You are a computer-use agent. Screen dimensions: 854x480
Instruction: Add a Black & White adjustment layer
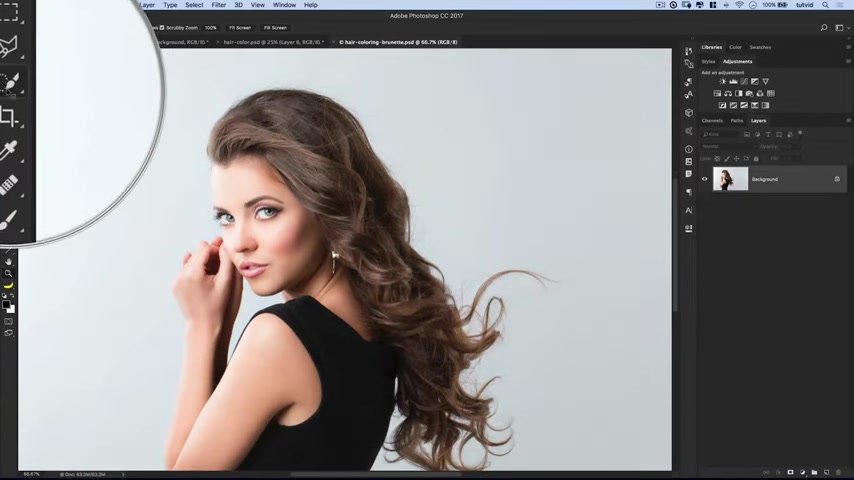pos(739,94)
